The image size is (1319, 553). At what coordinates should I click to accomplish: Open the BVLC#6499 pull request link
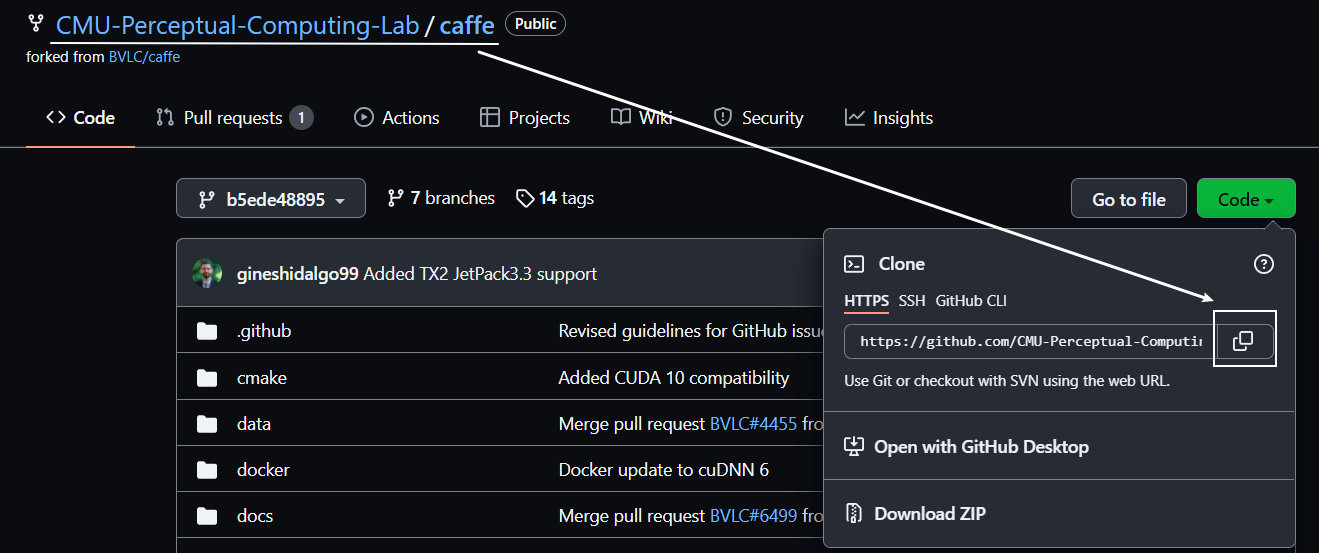coord(753,516)
